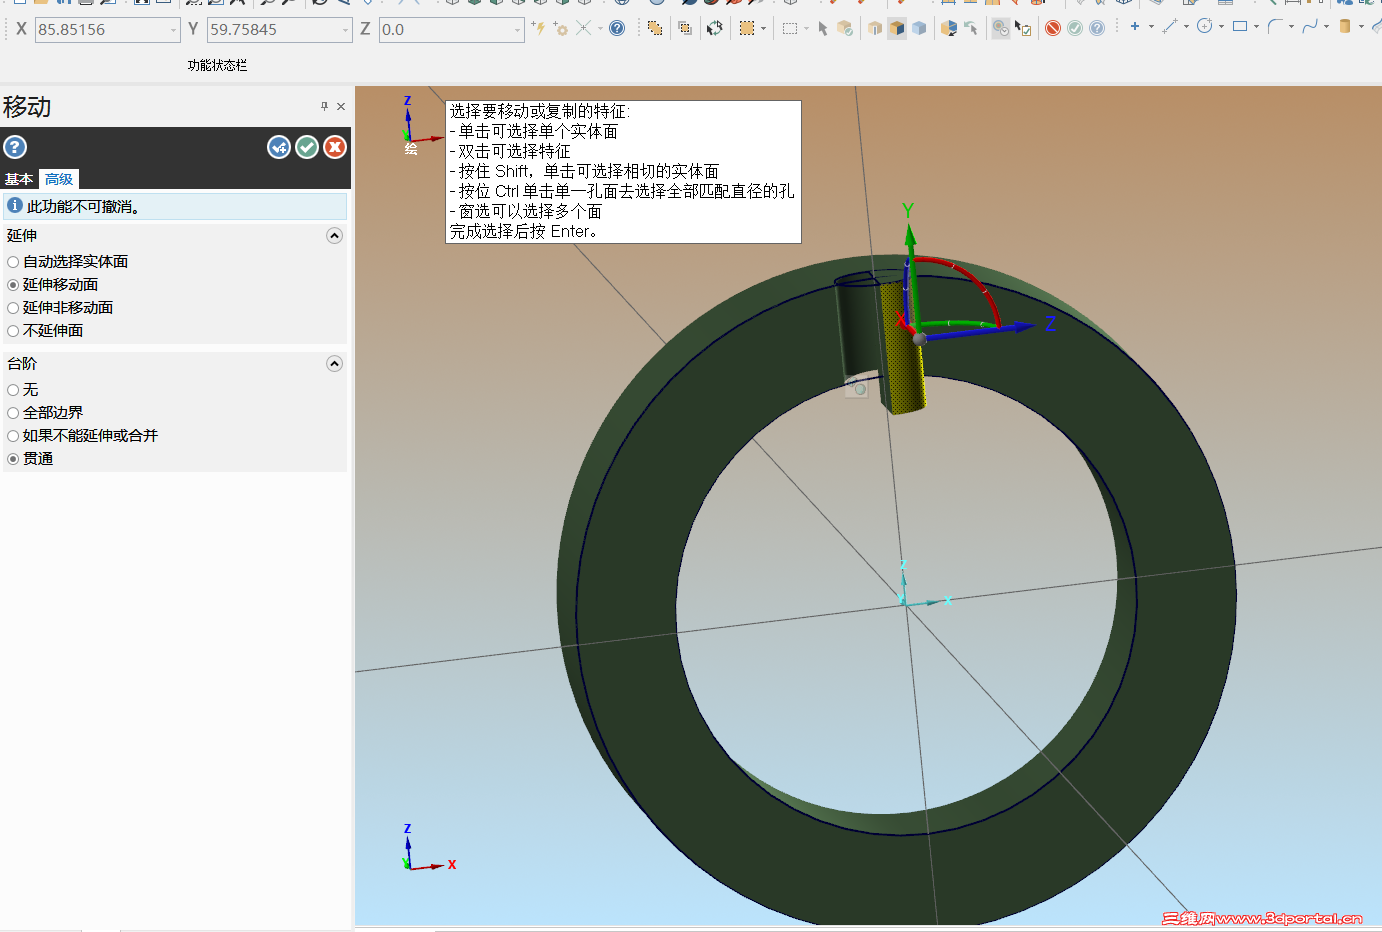Click the blue help icon in top toolbar
The height and width of the screenshot is (932, 1382).
(x=617, y=28)
